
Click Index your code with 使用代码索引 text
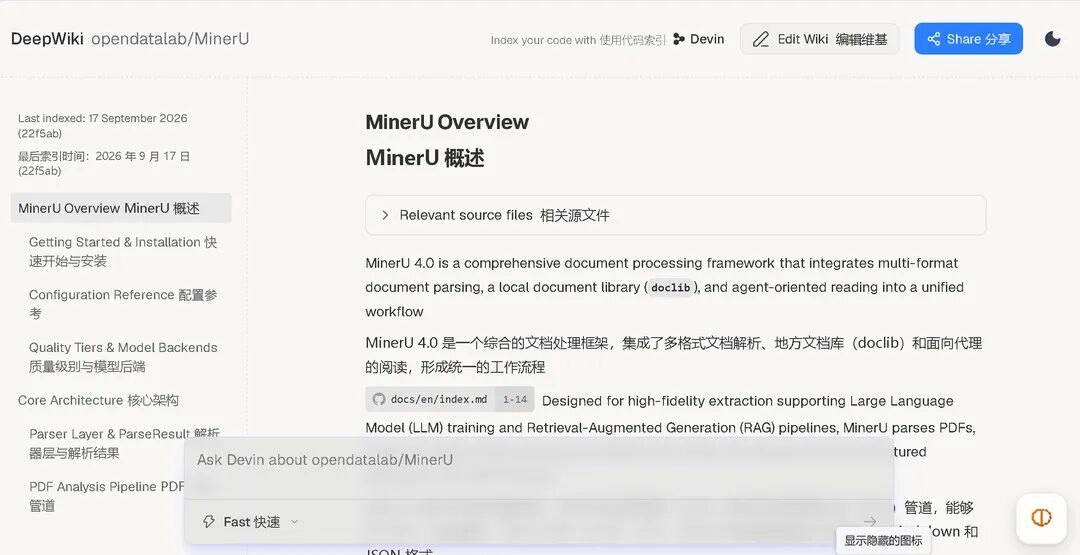[x=578, y=40]
